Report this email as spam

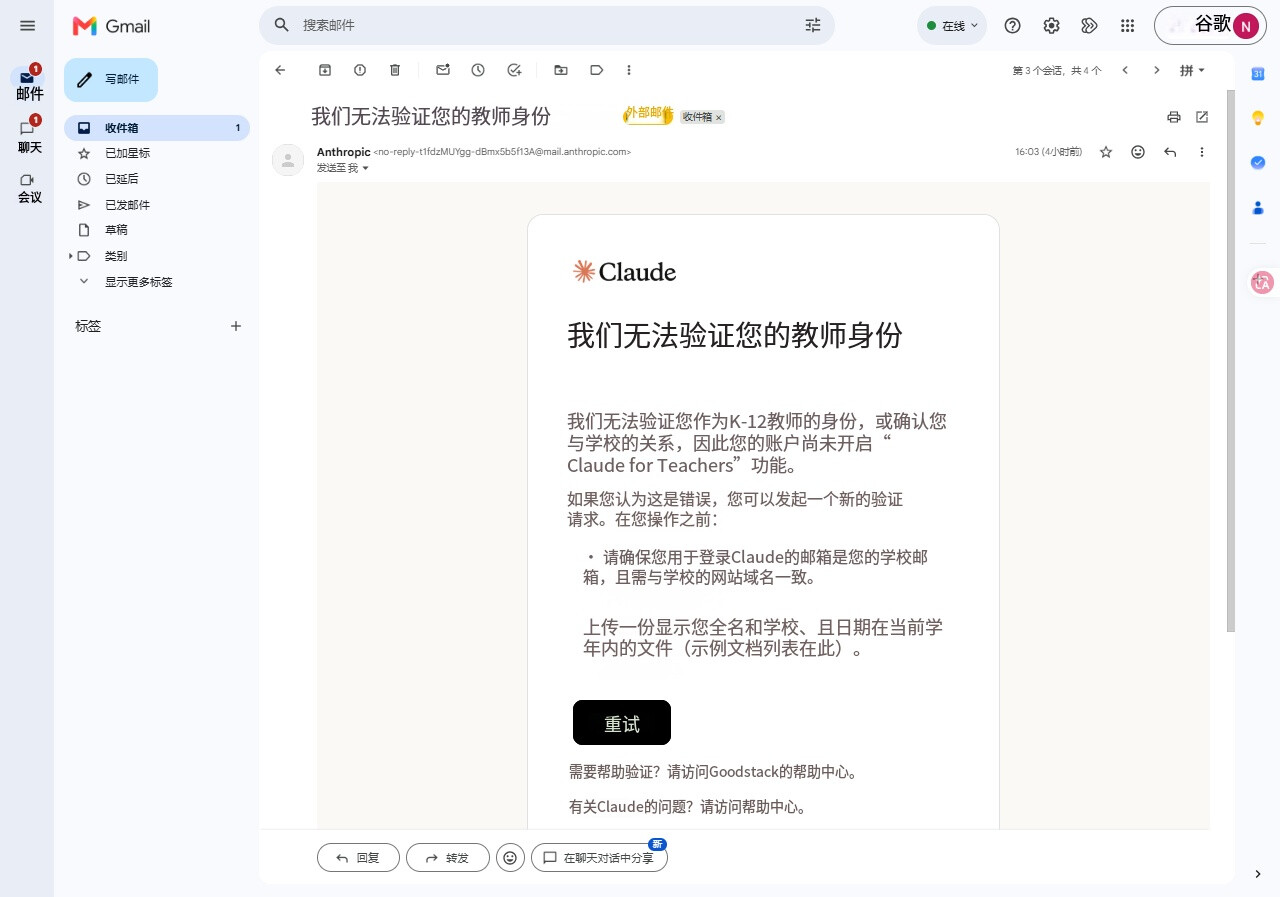[360, 70]
